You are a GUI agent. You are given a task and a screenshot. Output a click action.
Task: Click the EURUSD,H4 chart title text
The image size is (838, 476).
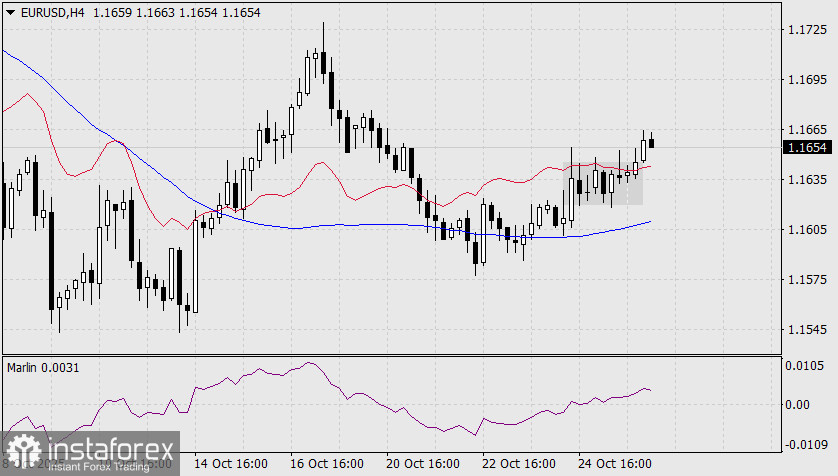click(52, 12)
